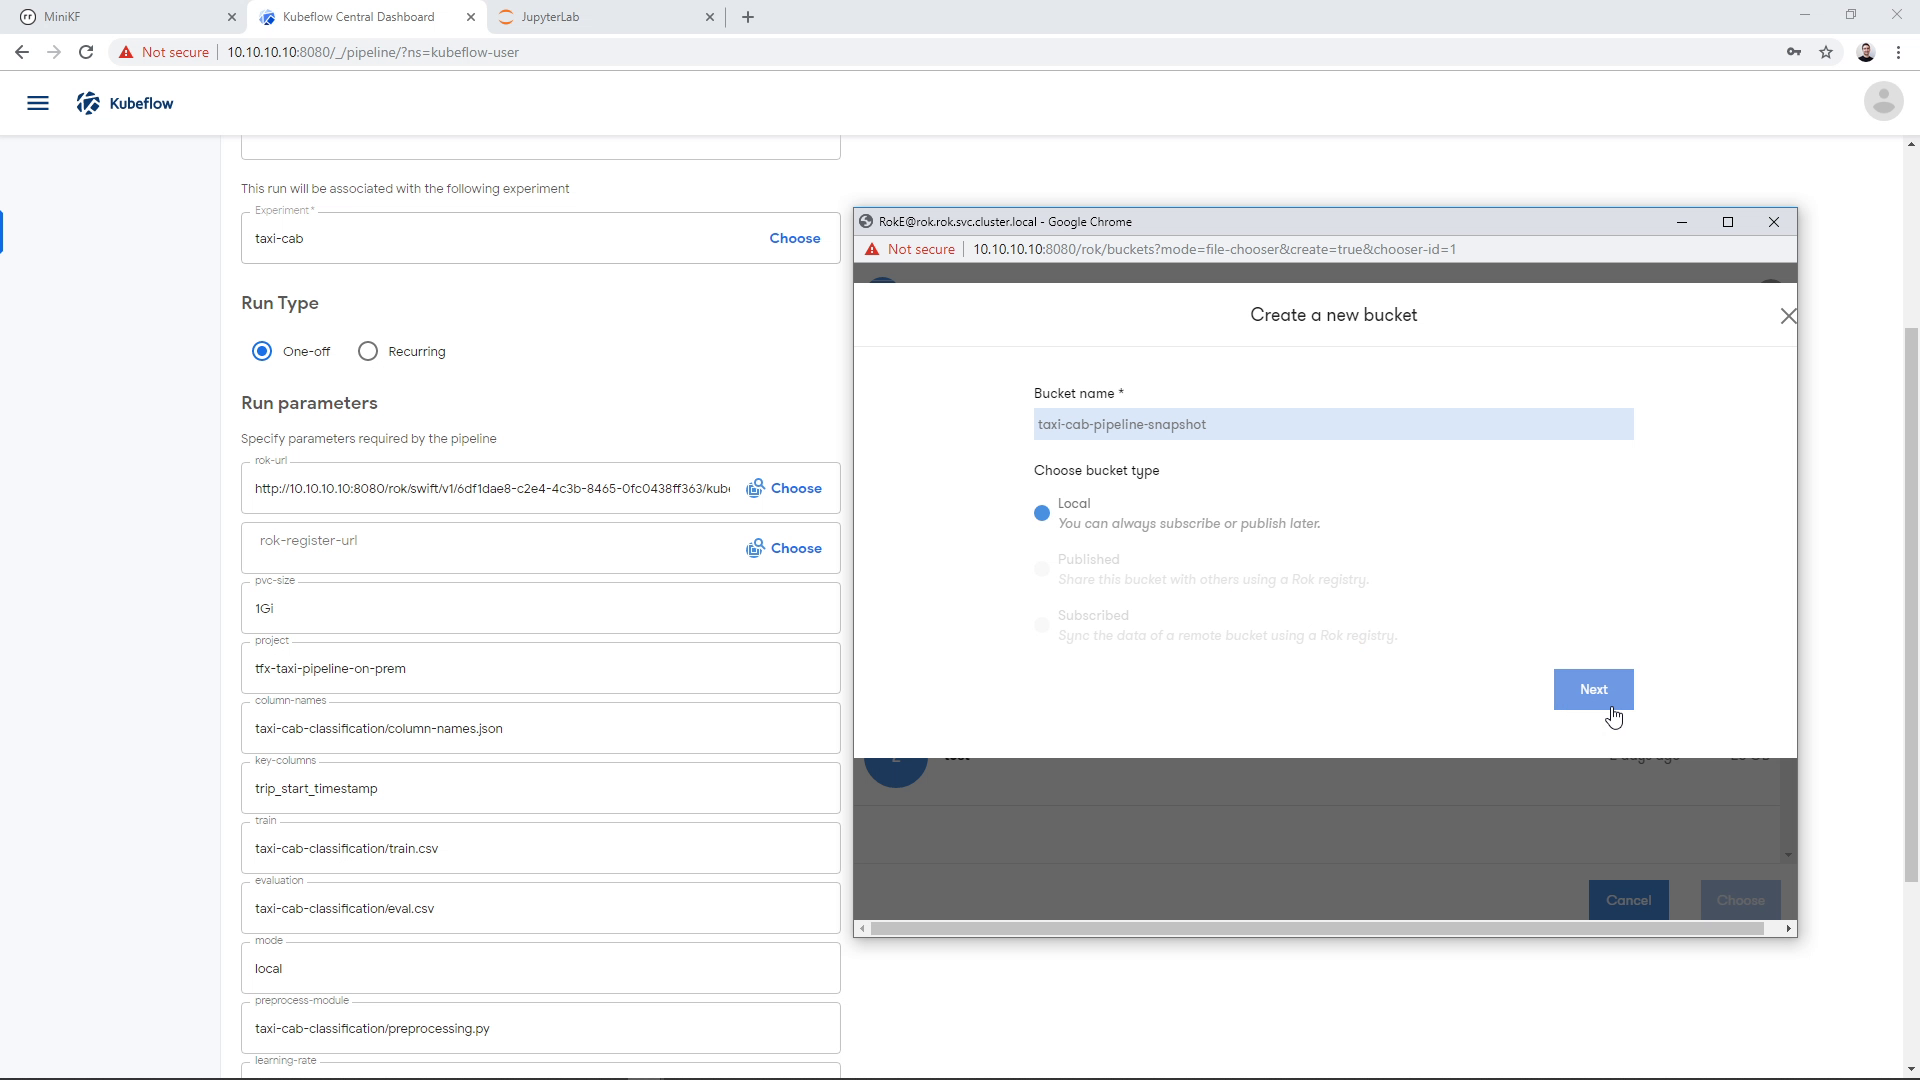1920x1080 pixels.
Task: Click the Rok window horizontal scrollbar
Action: point(1317,928)
